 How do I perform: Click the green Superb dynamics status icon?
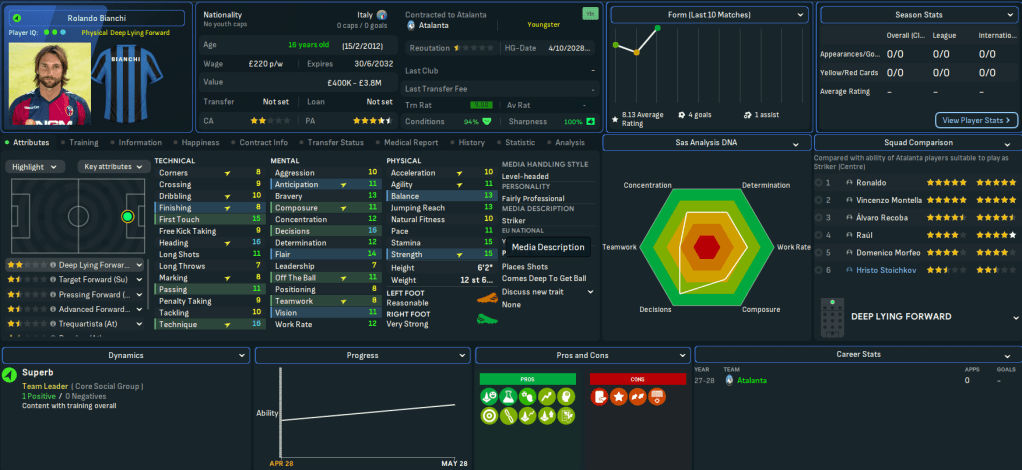pyautogui.click(x=9, y=375)
